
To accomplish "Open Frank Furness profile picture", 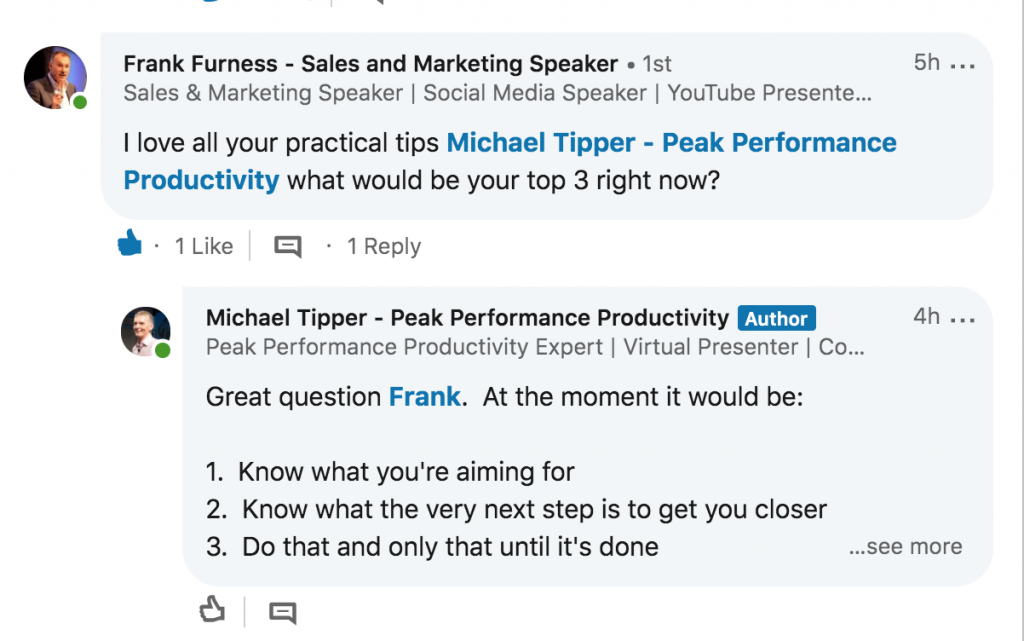I will 56,77.
